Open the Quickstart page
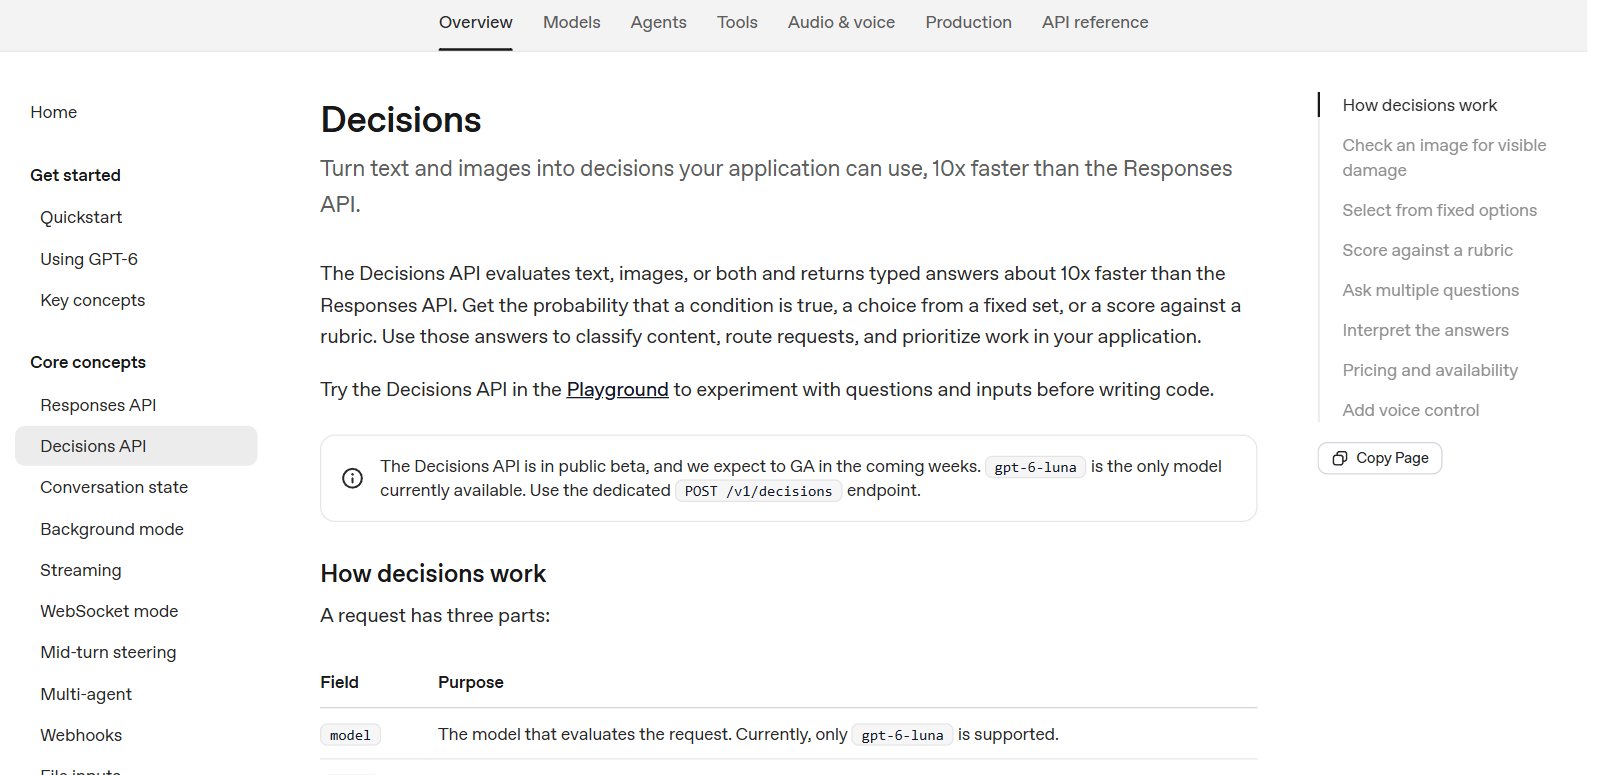The image size is (1600, 775). (81, 217)
